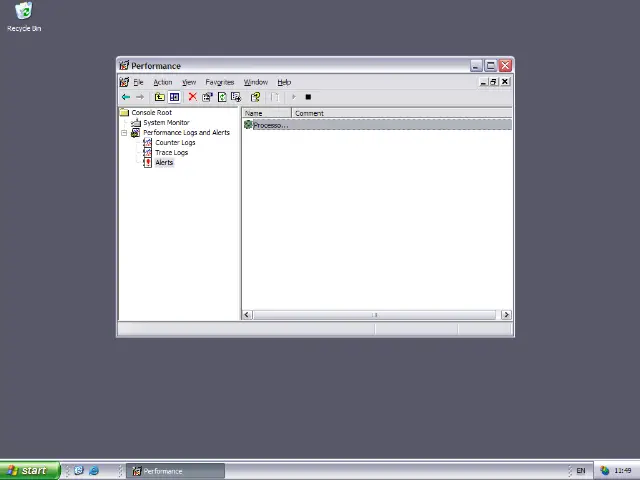
Task: Toggle Show/Hide Console Tree icon
Action: pos(174,97)
